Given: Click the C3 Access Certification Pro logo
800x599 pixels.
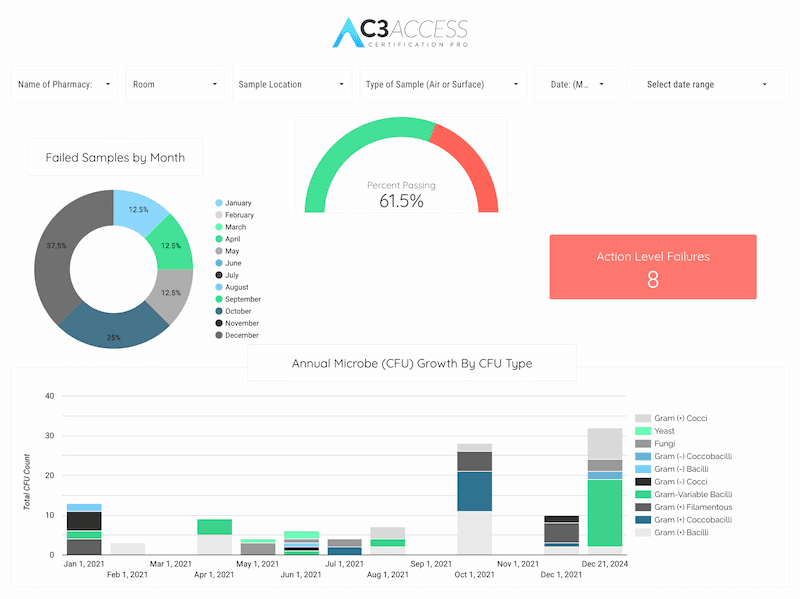Looking at the screenshot, I should 400,33.
